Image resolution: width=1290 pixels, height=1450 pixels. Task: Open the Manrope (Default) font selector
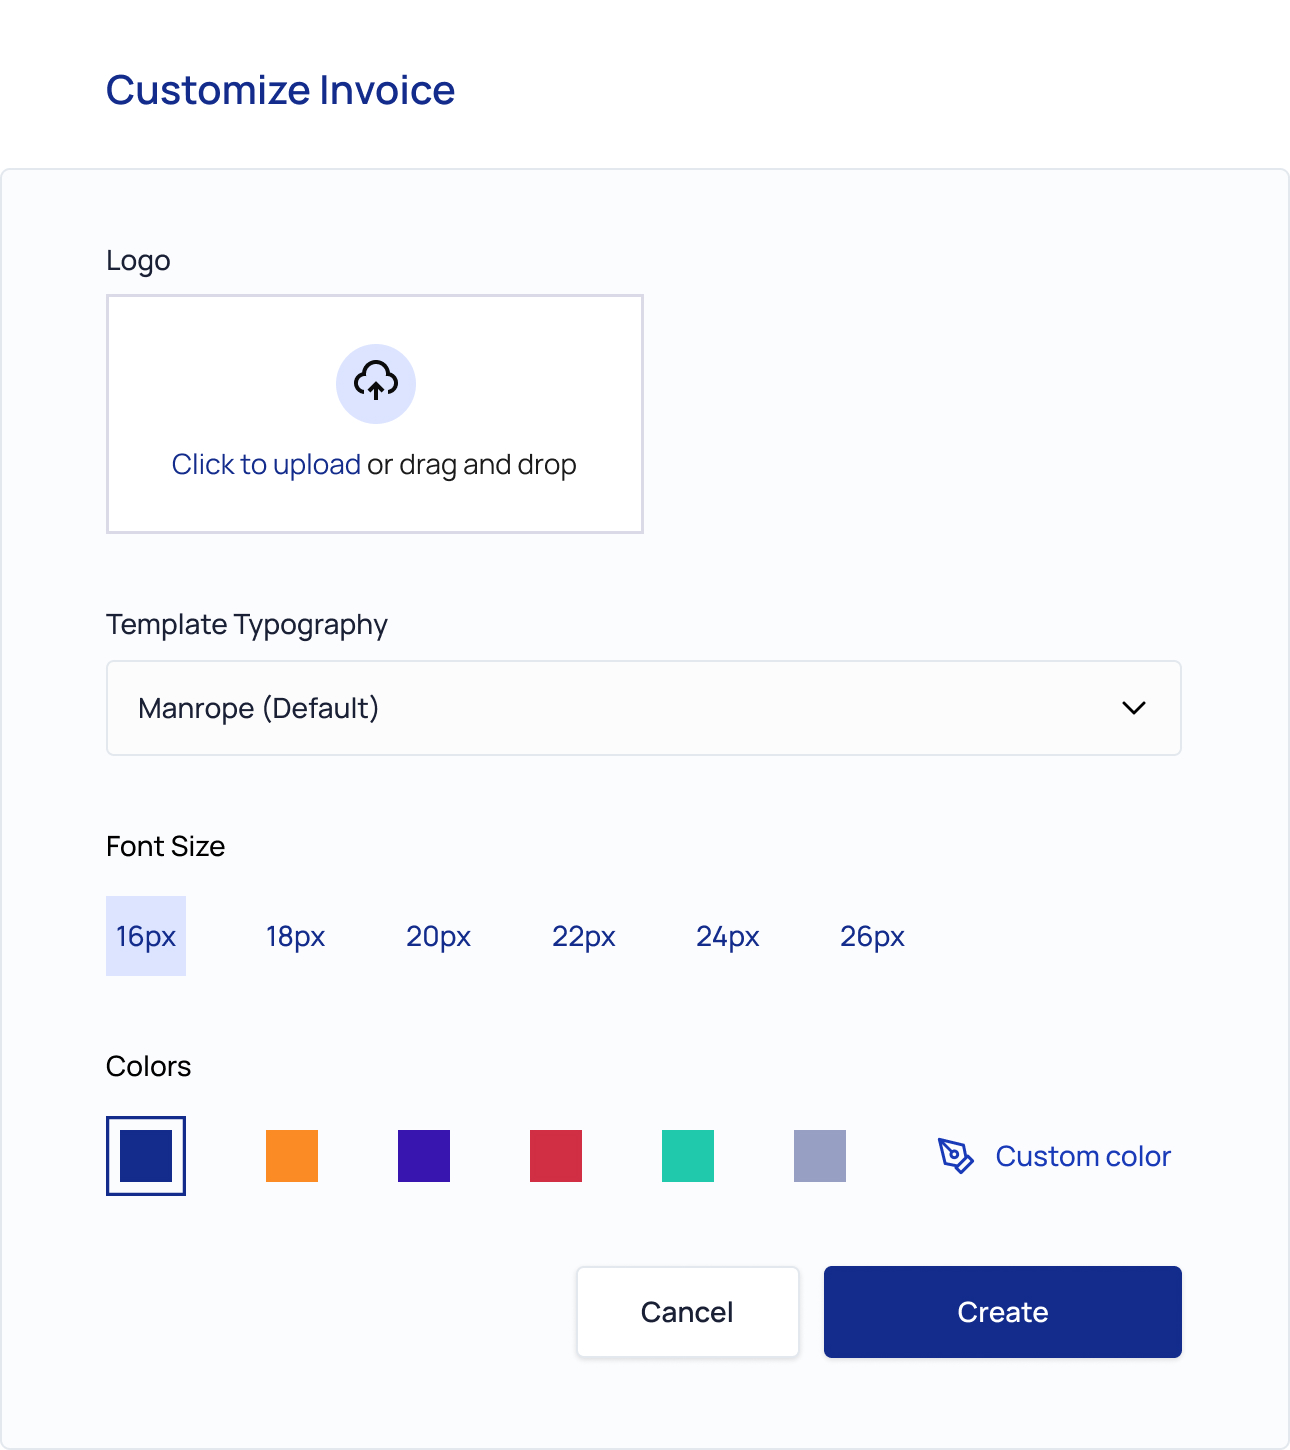(x=644, y=708)
